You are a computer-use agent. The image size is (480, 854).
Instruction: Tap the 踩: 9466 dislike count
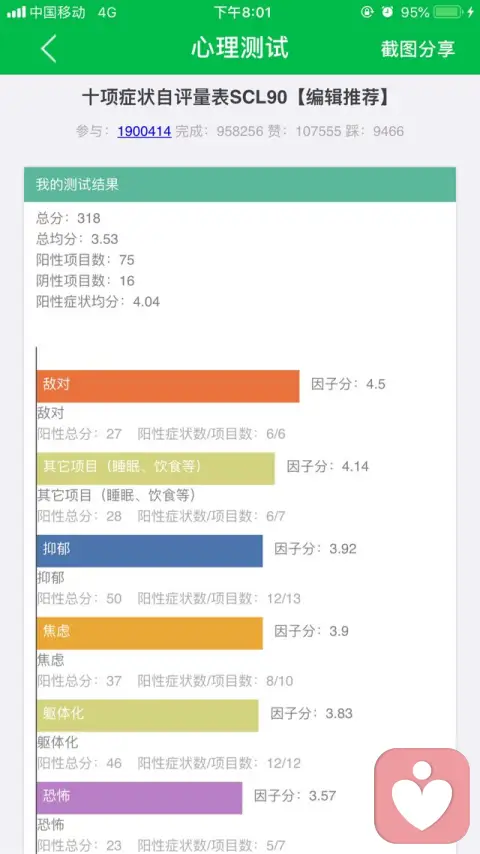(x=374, y=131)
